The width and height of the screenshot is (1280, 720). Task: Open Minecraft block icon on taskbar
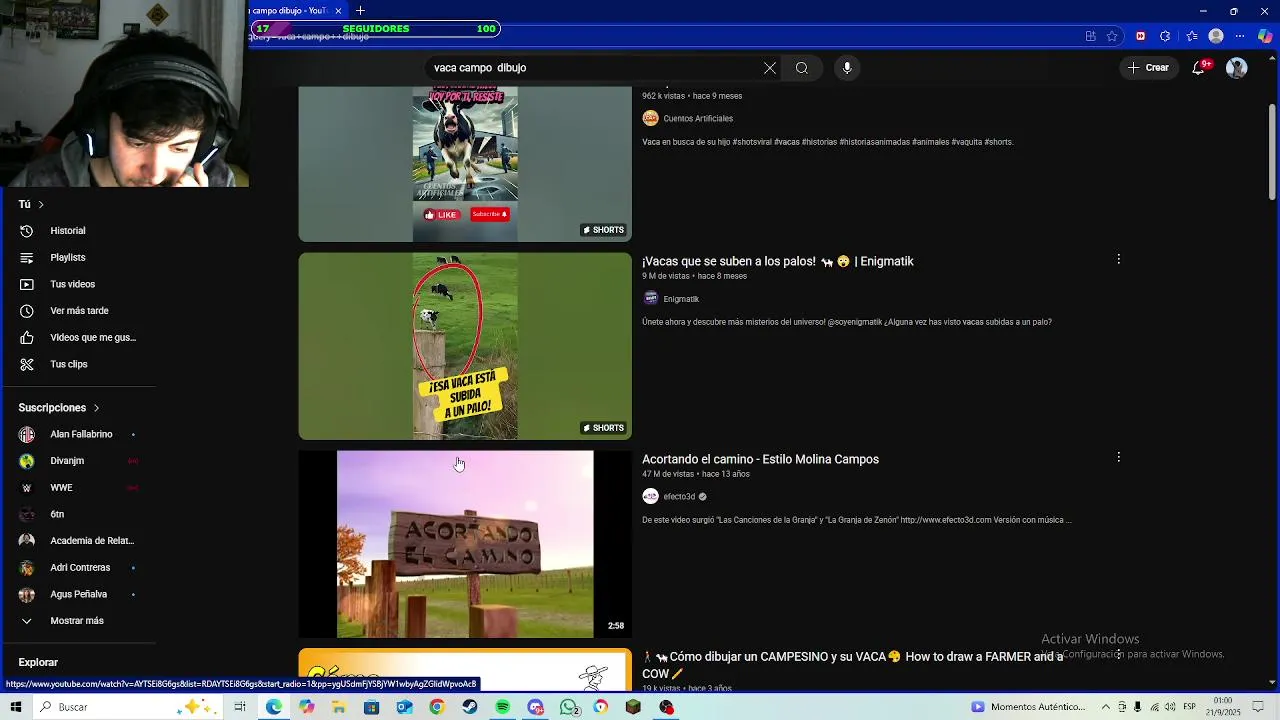pos(633,707)
